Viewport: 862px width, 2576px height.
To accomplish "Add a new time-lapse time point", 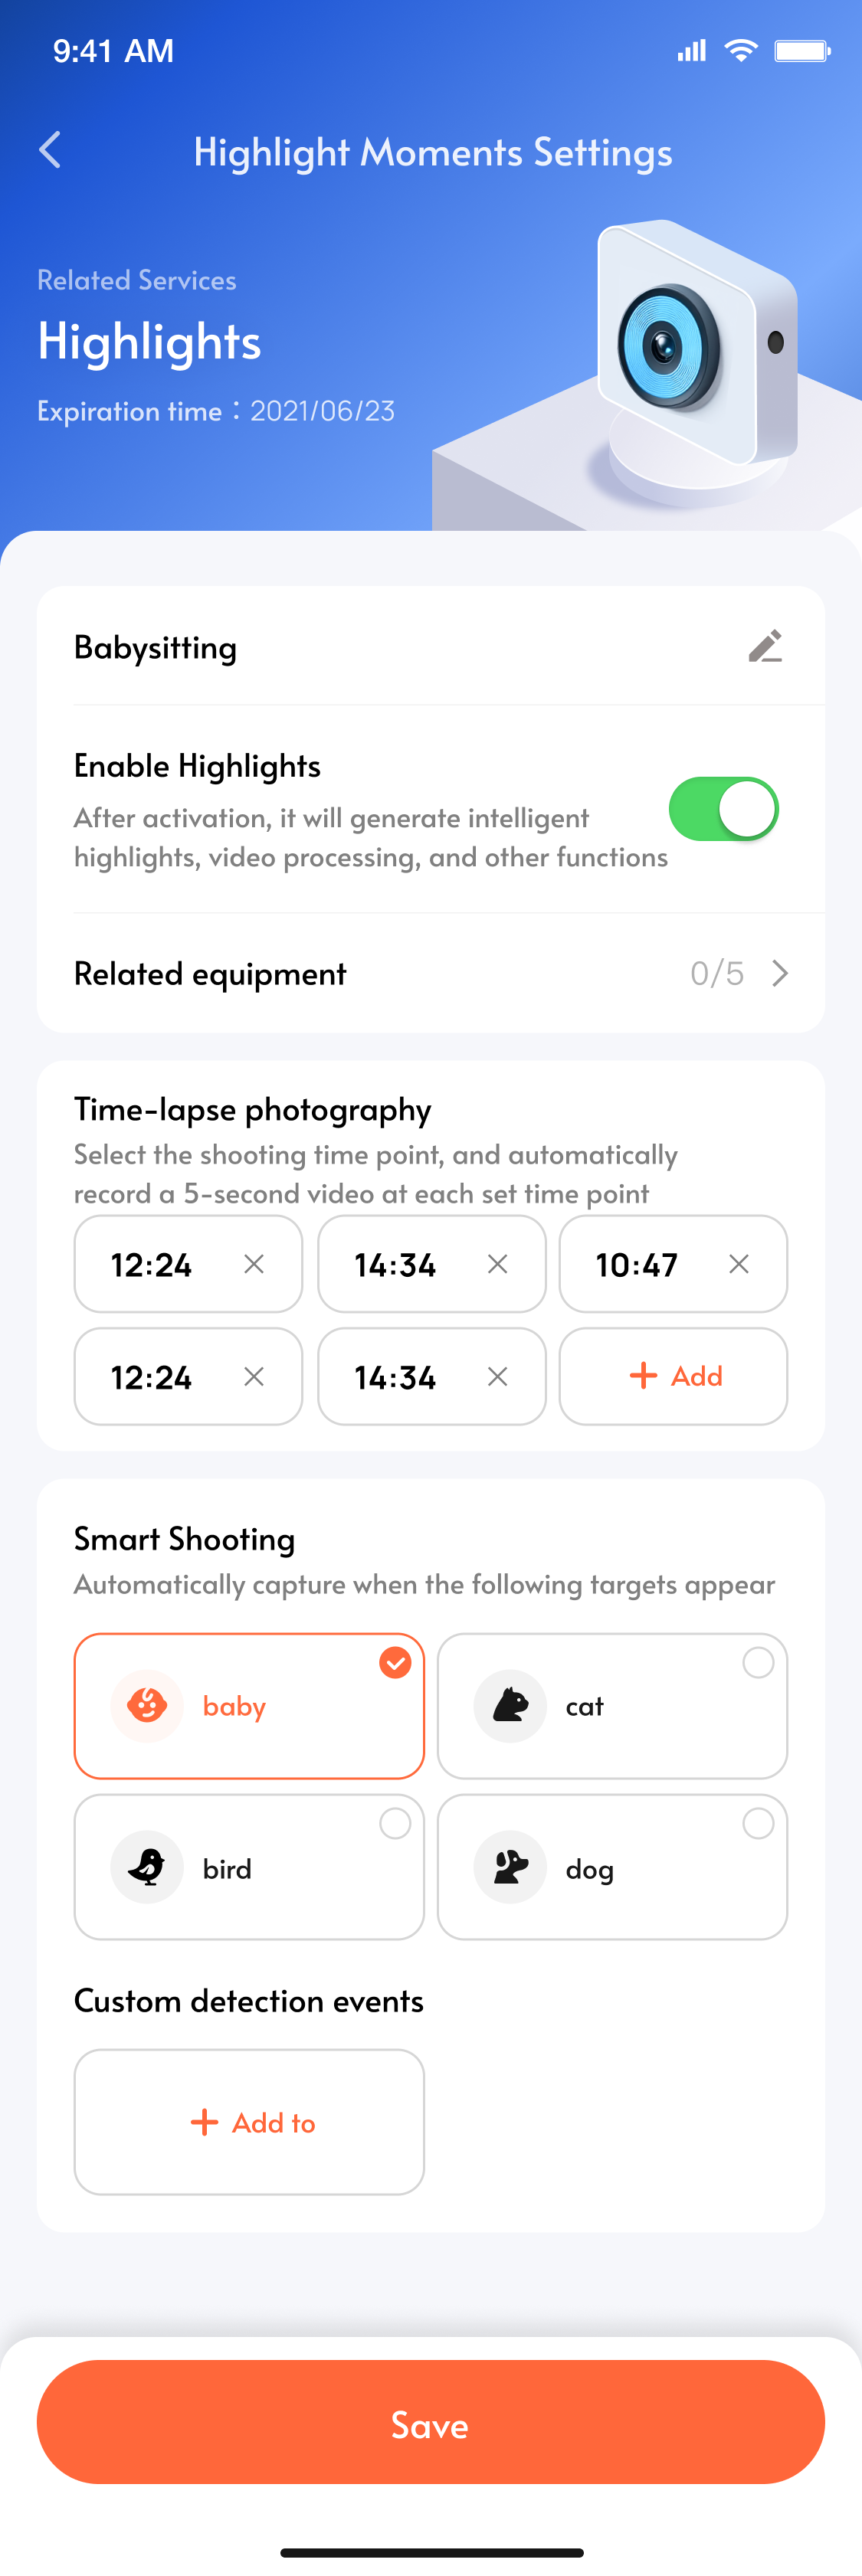I will (673, 1376).
